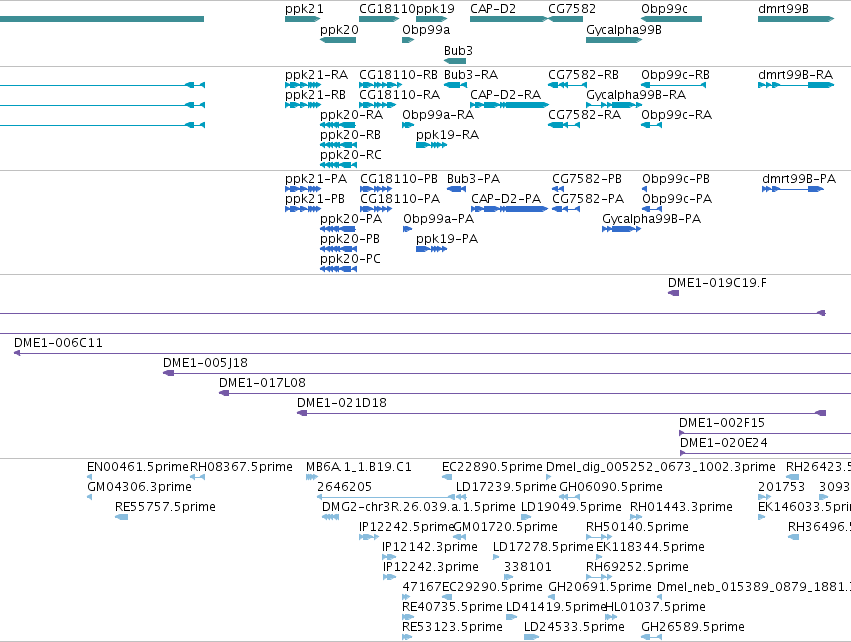Select protein ppk21-PB
The height and width of the screenshot is (642, 851).
[x=315, y=199]
